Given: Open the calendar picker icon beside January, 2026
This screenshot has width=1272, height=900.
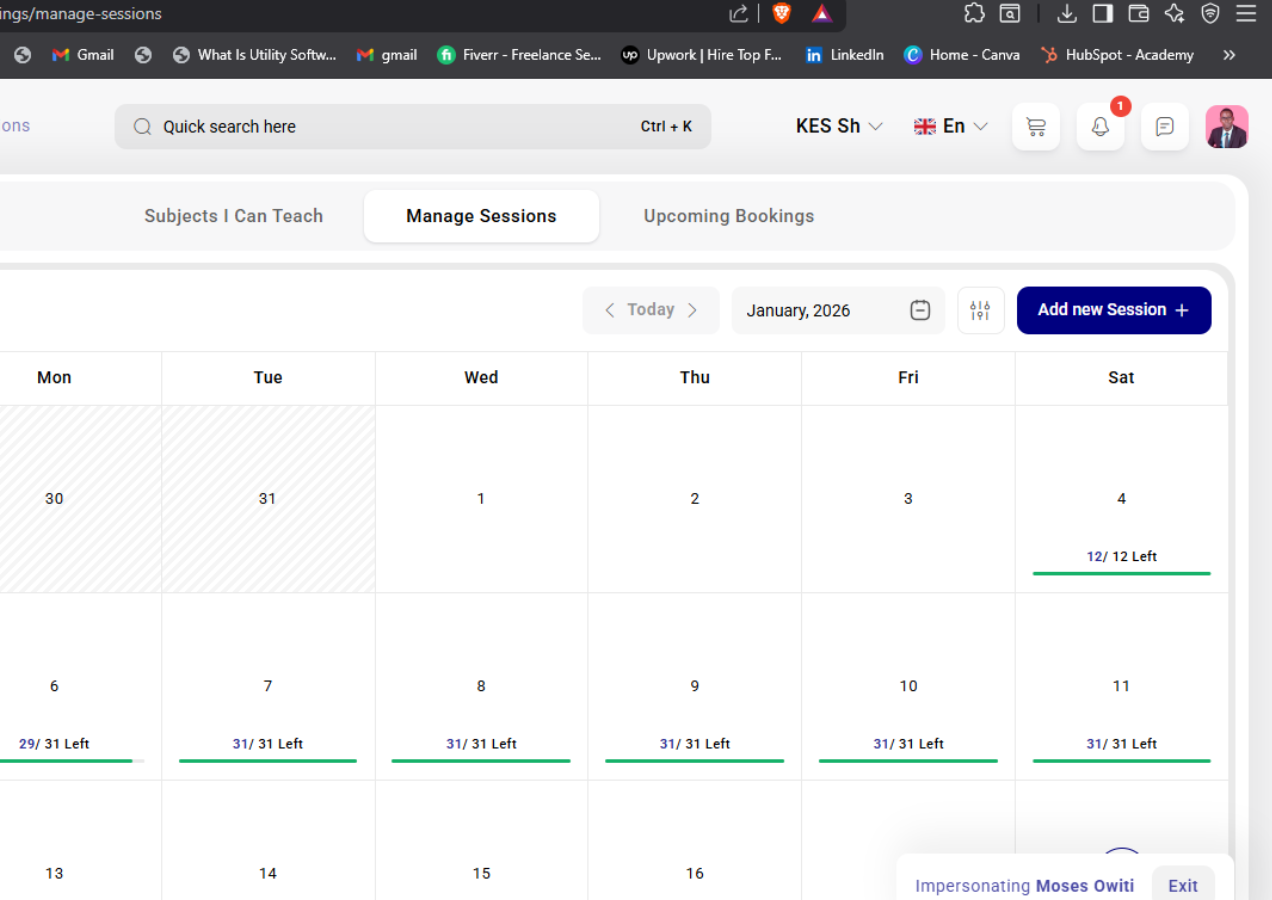Looking at the screenshot, I should tap(920, 310).
